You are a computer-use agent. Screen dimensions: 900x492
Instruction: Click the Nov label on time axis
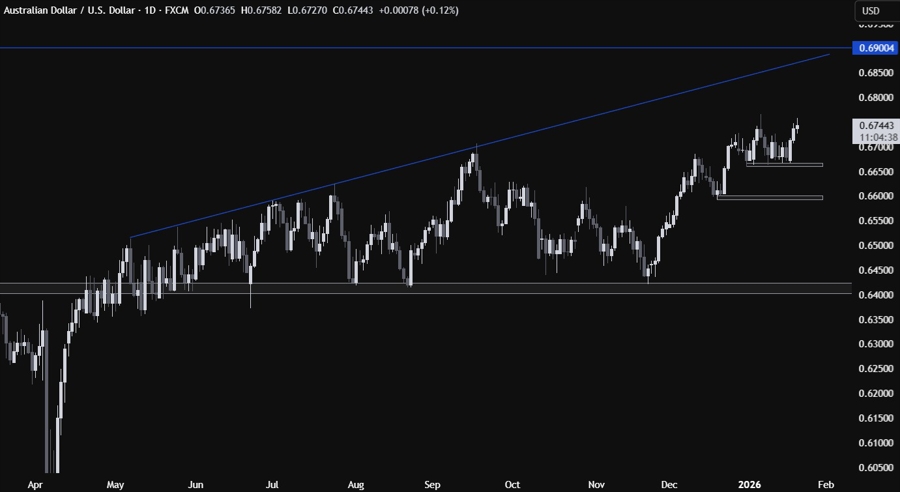point(596,486)
